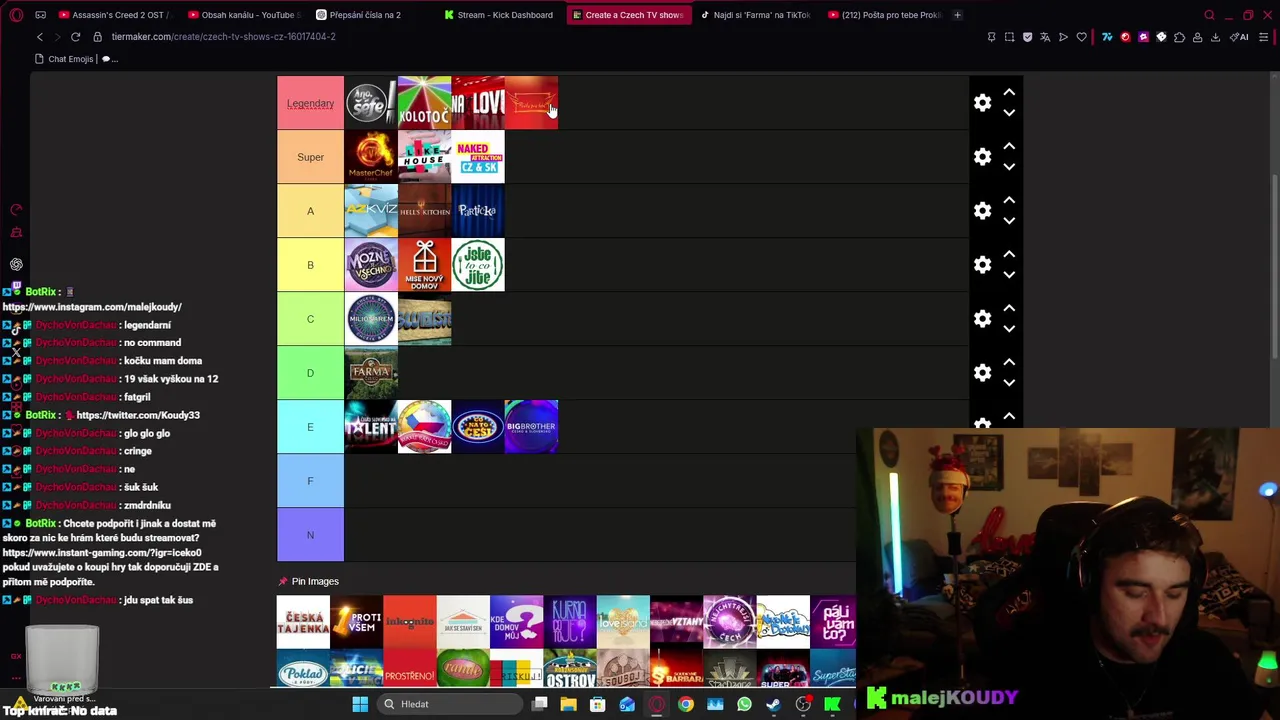This screenshot has width=1280, height=720.
Task: Click the Naked Attraction image
Action: 478,157
